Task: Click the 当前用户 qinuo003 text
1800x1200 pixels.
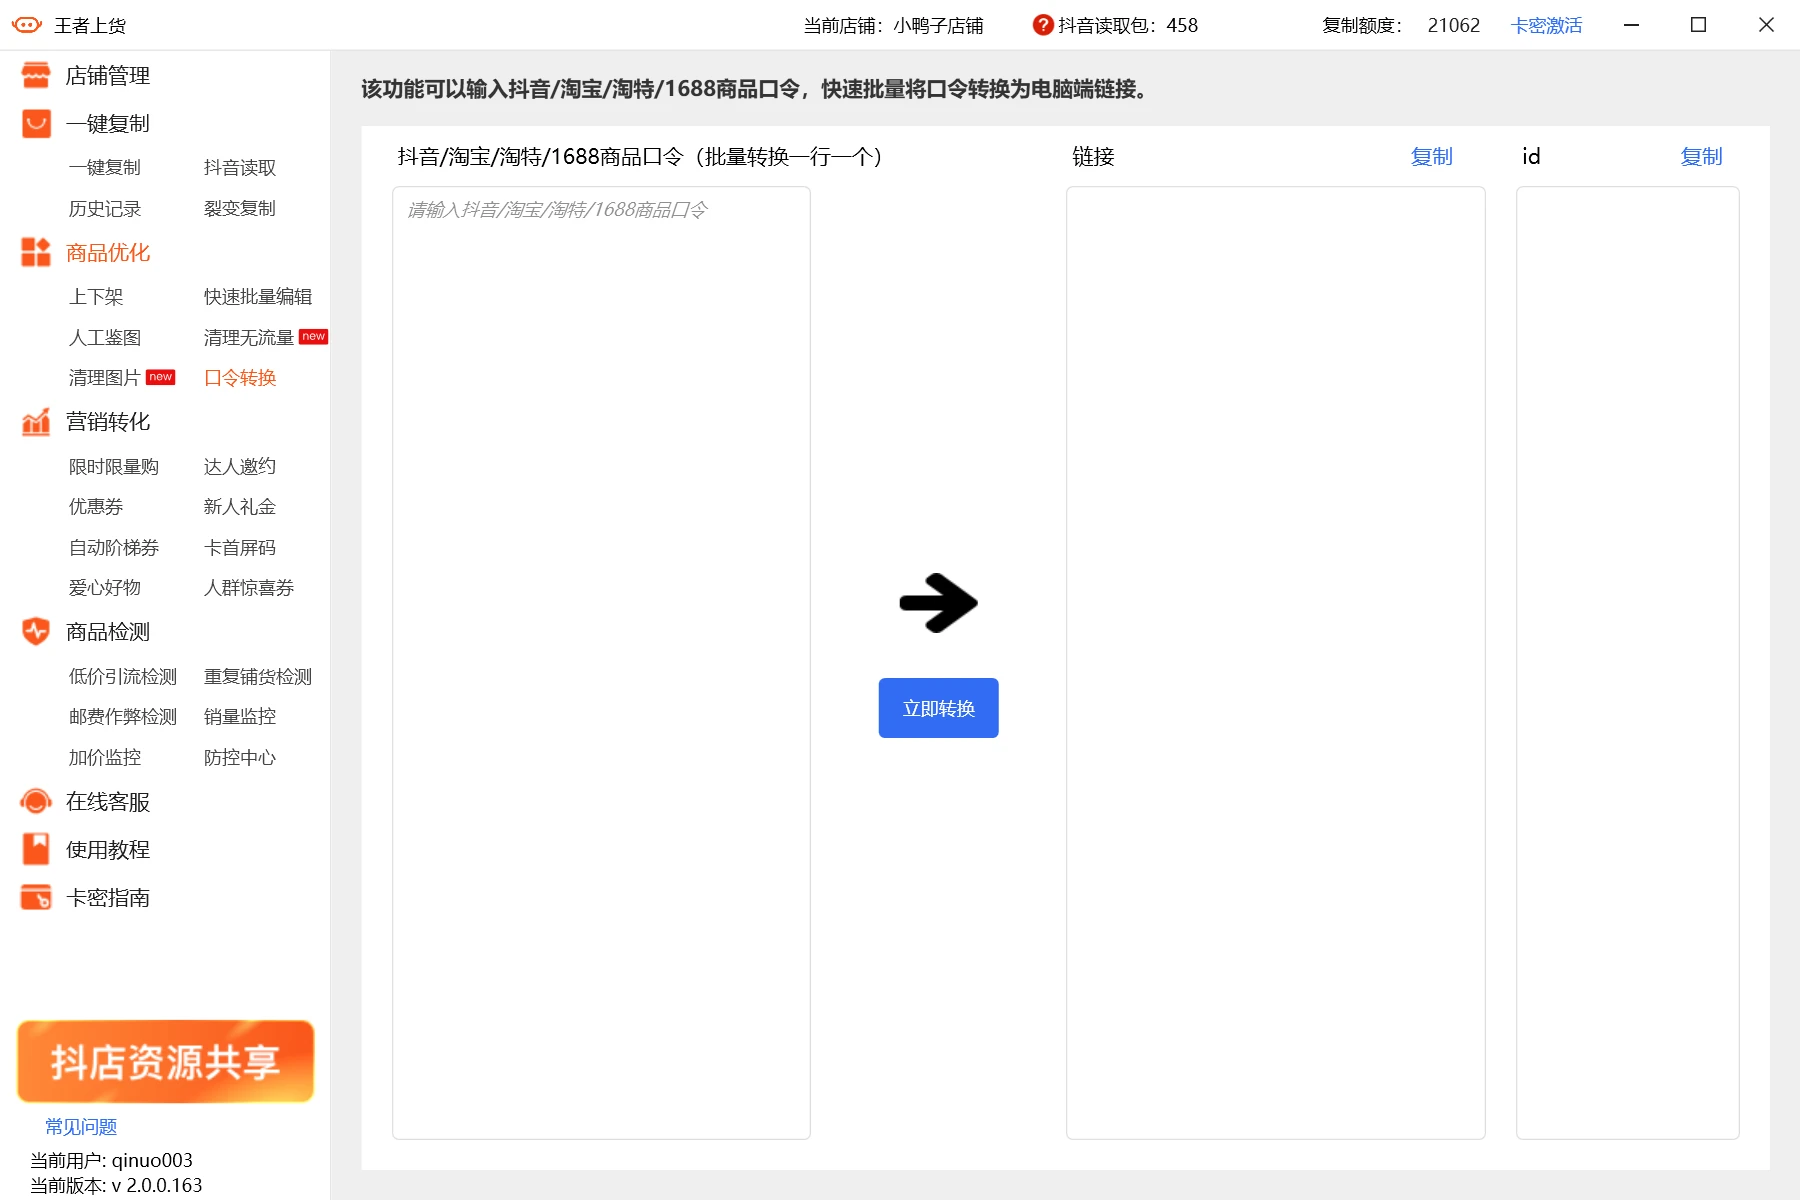Action: 111,1160
